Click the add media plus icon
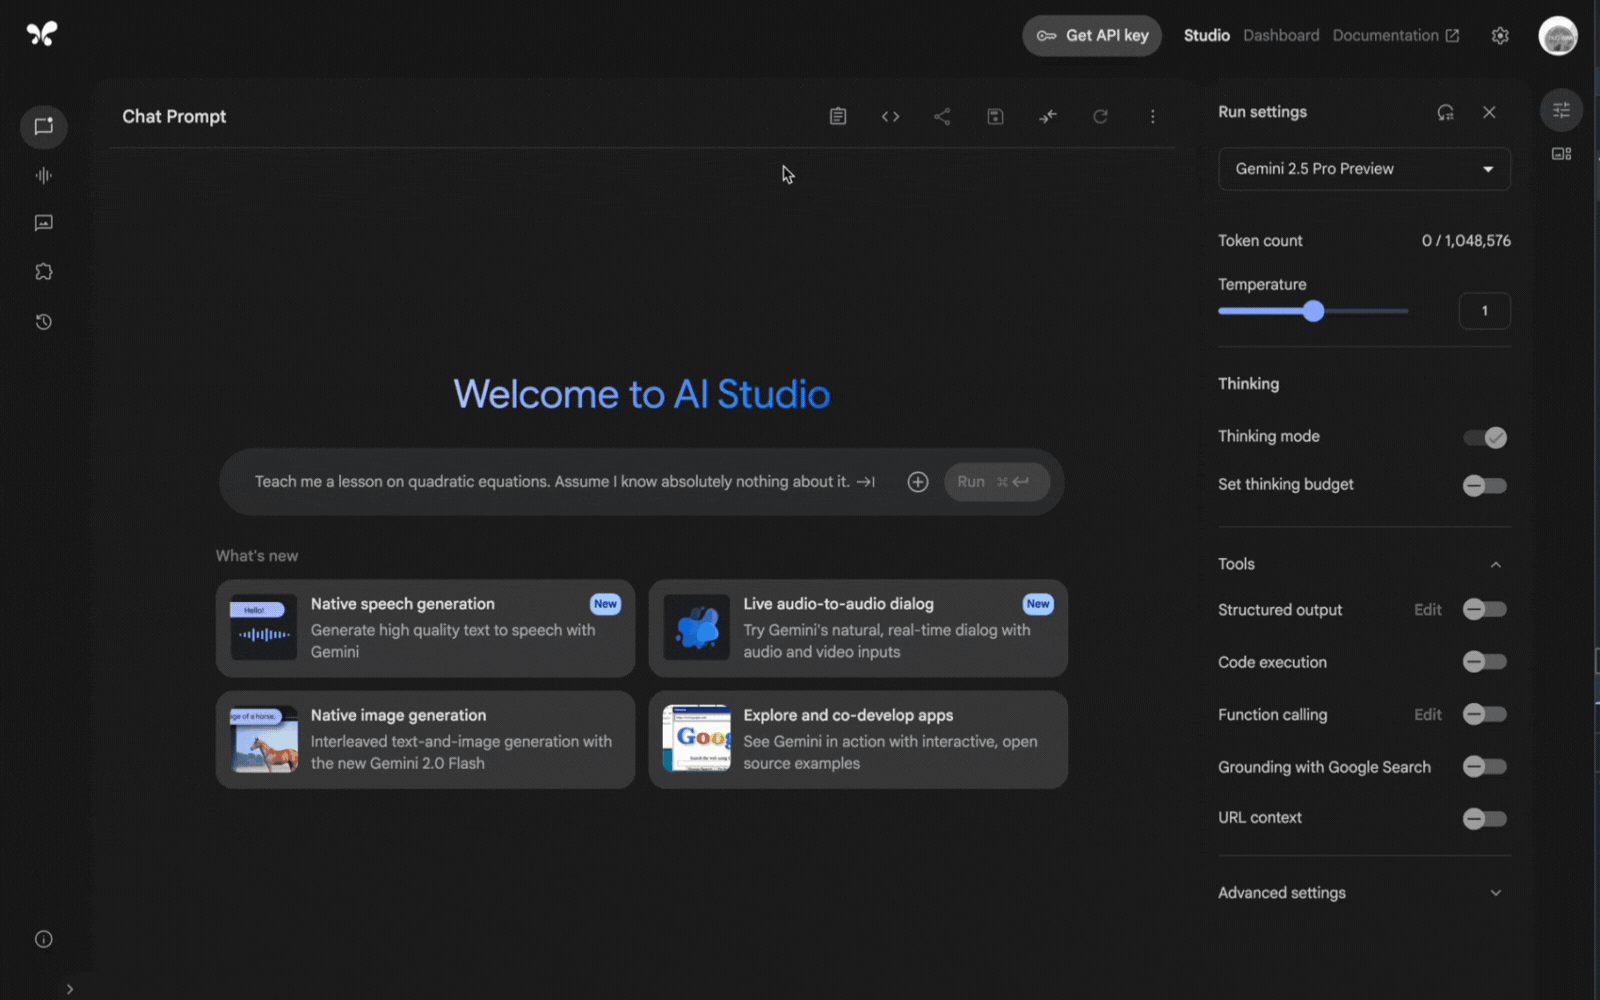The width and height of the screenshot is (1600, 1000). (918, 482)
